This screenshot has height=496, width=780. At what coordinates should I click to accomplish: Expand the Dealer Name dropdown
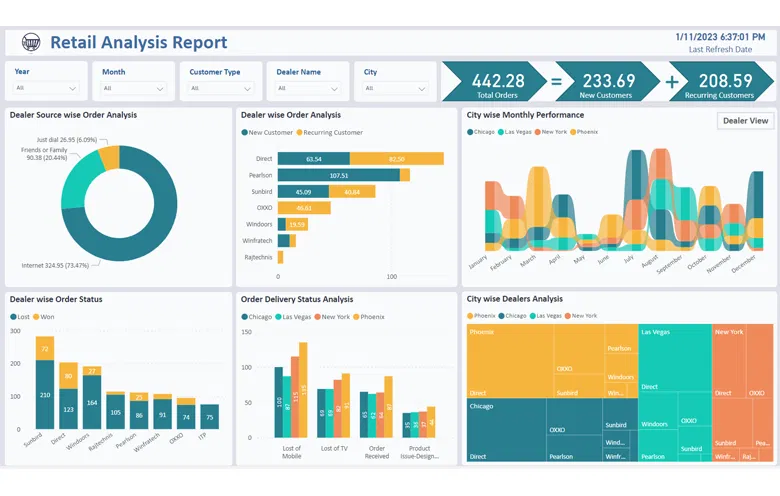310,88
